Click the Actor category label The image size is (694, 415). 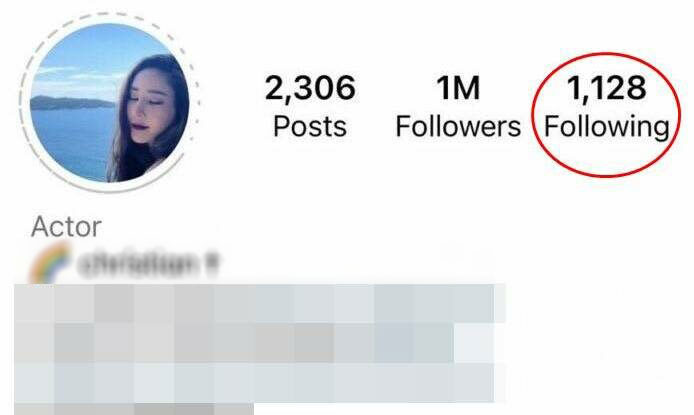[x=66, y=227]
